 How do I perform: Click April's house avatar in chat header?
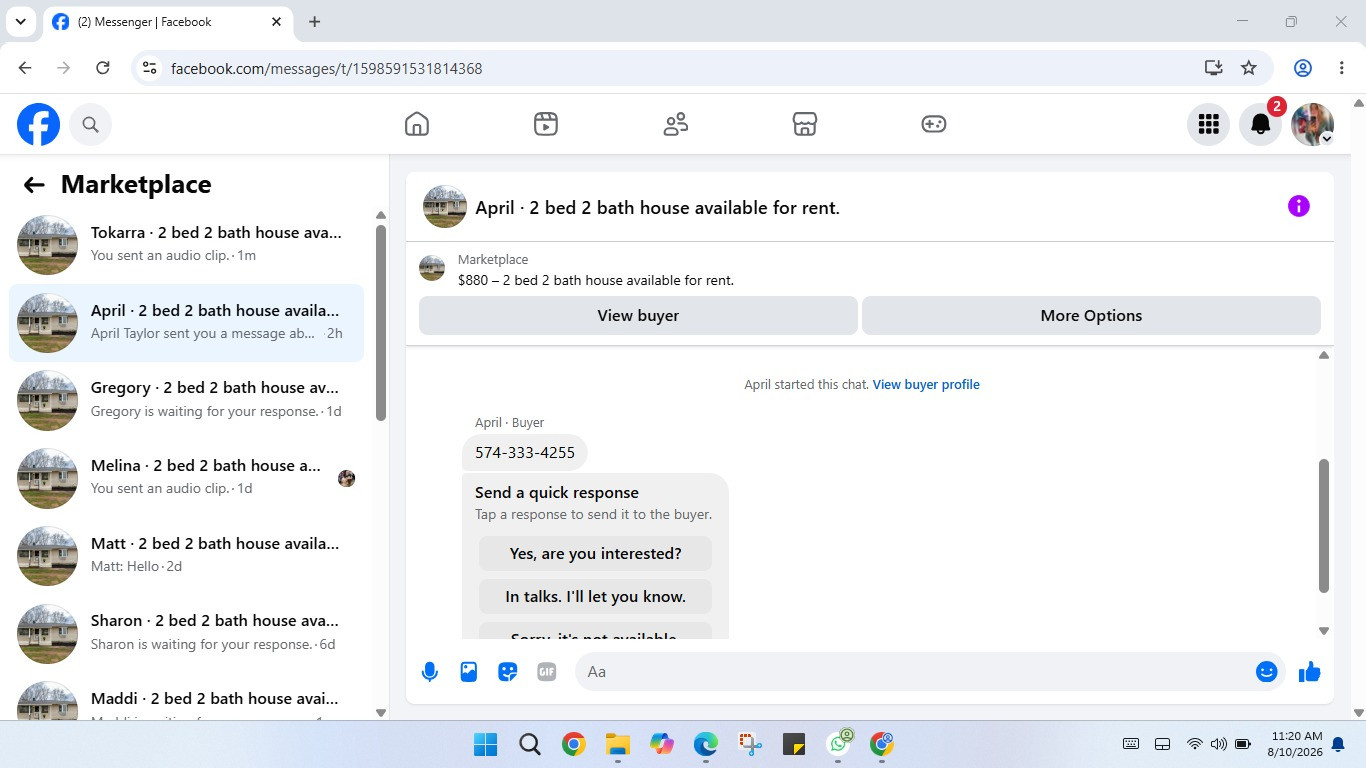(x=445, y=207)
